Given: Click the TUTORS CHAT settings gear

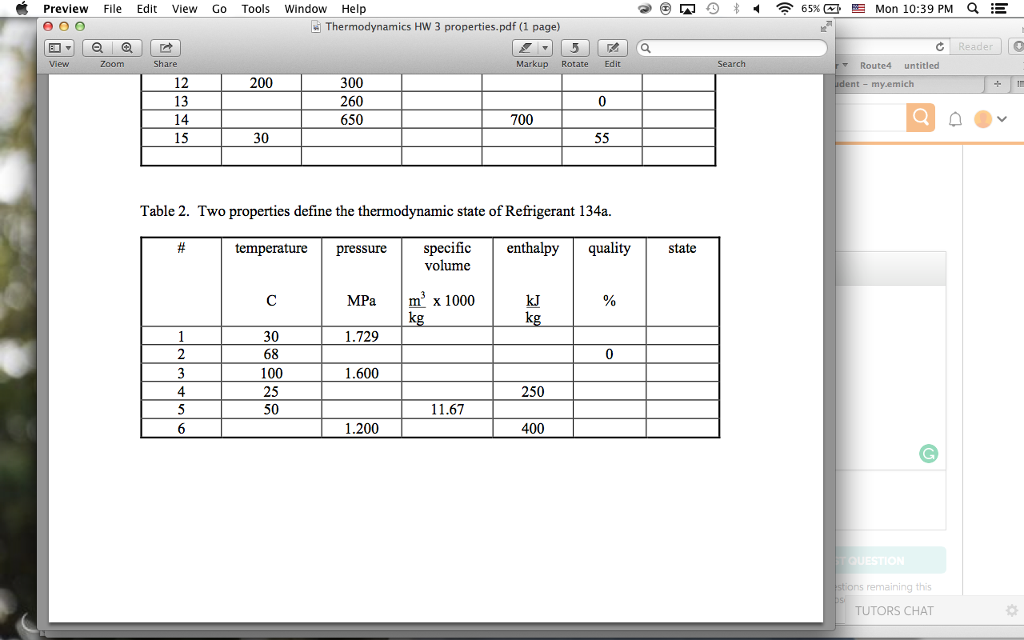Looking at the screenshot, I should pyautogui.click(x=1011, y=610).
